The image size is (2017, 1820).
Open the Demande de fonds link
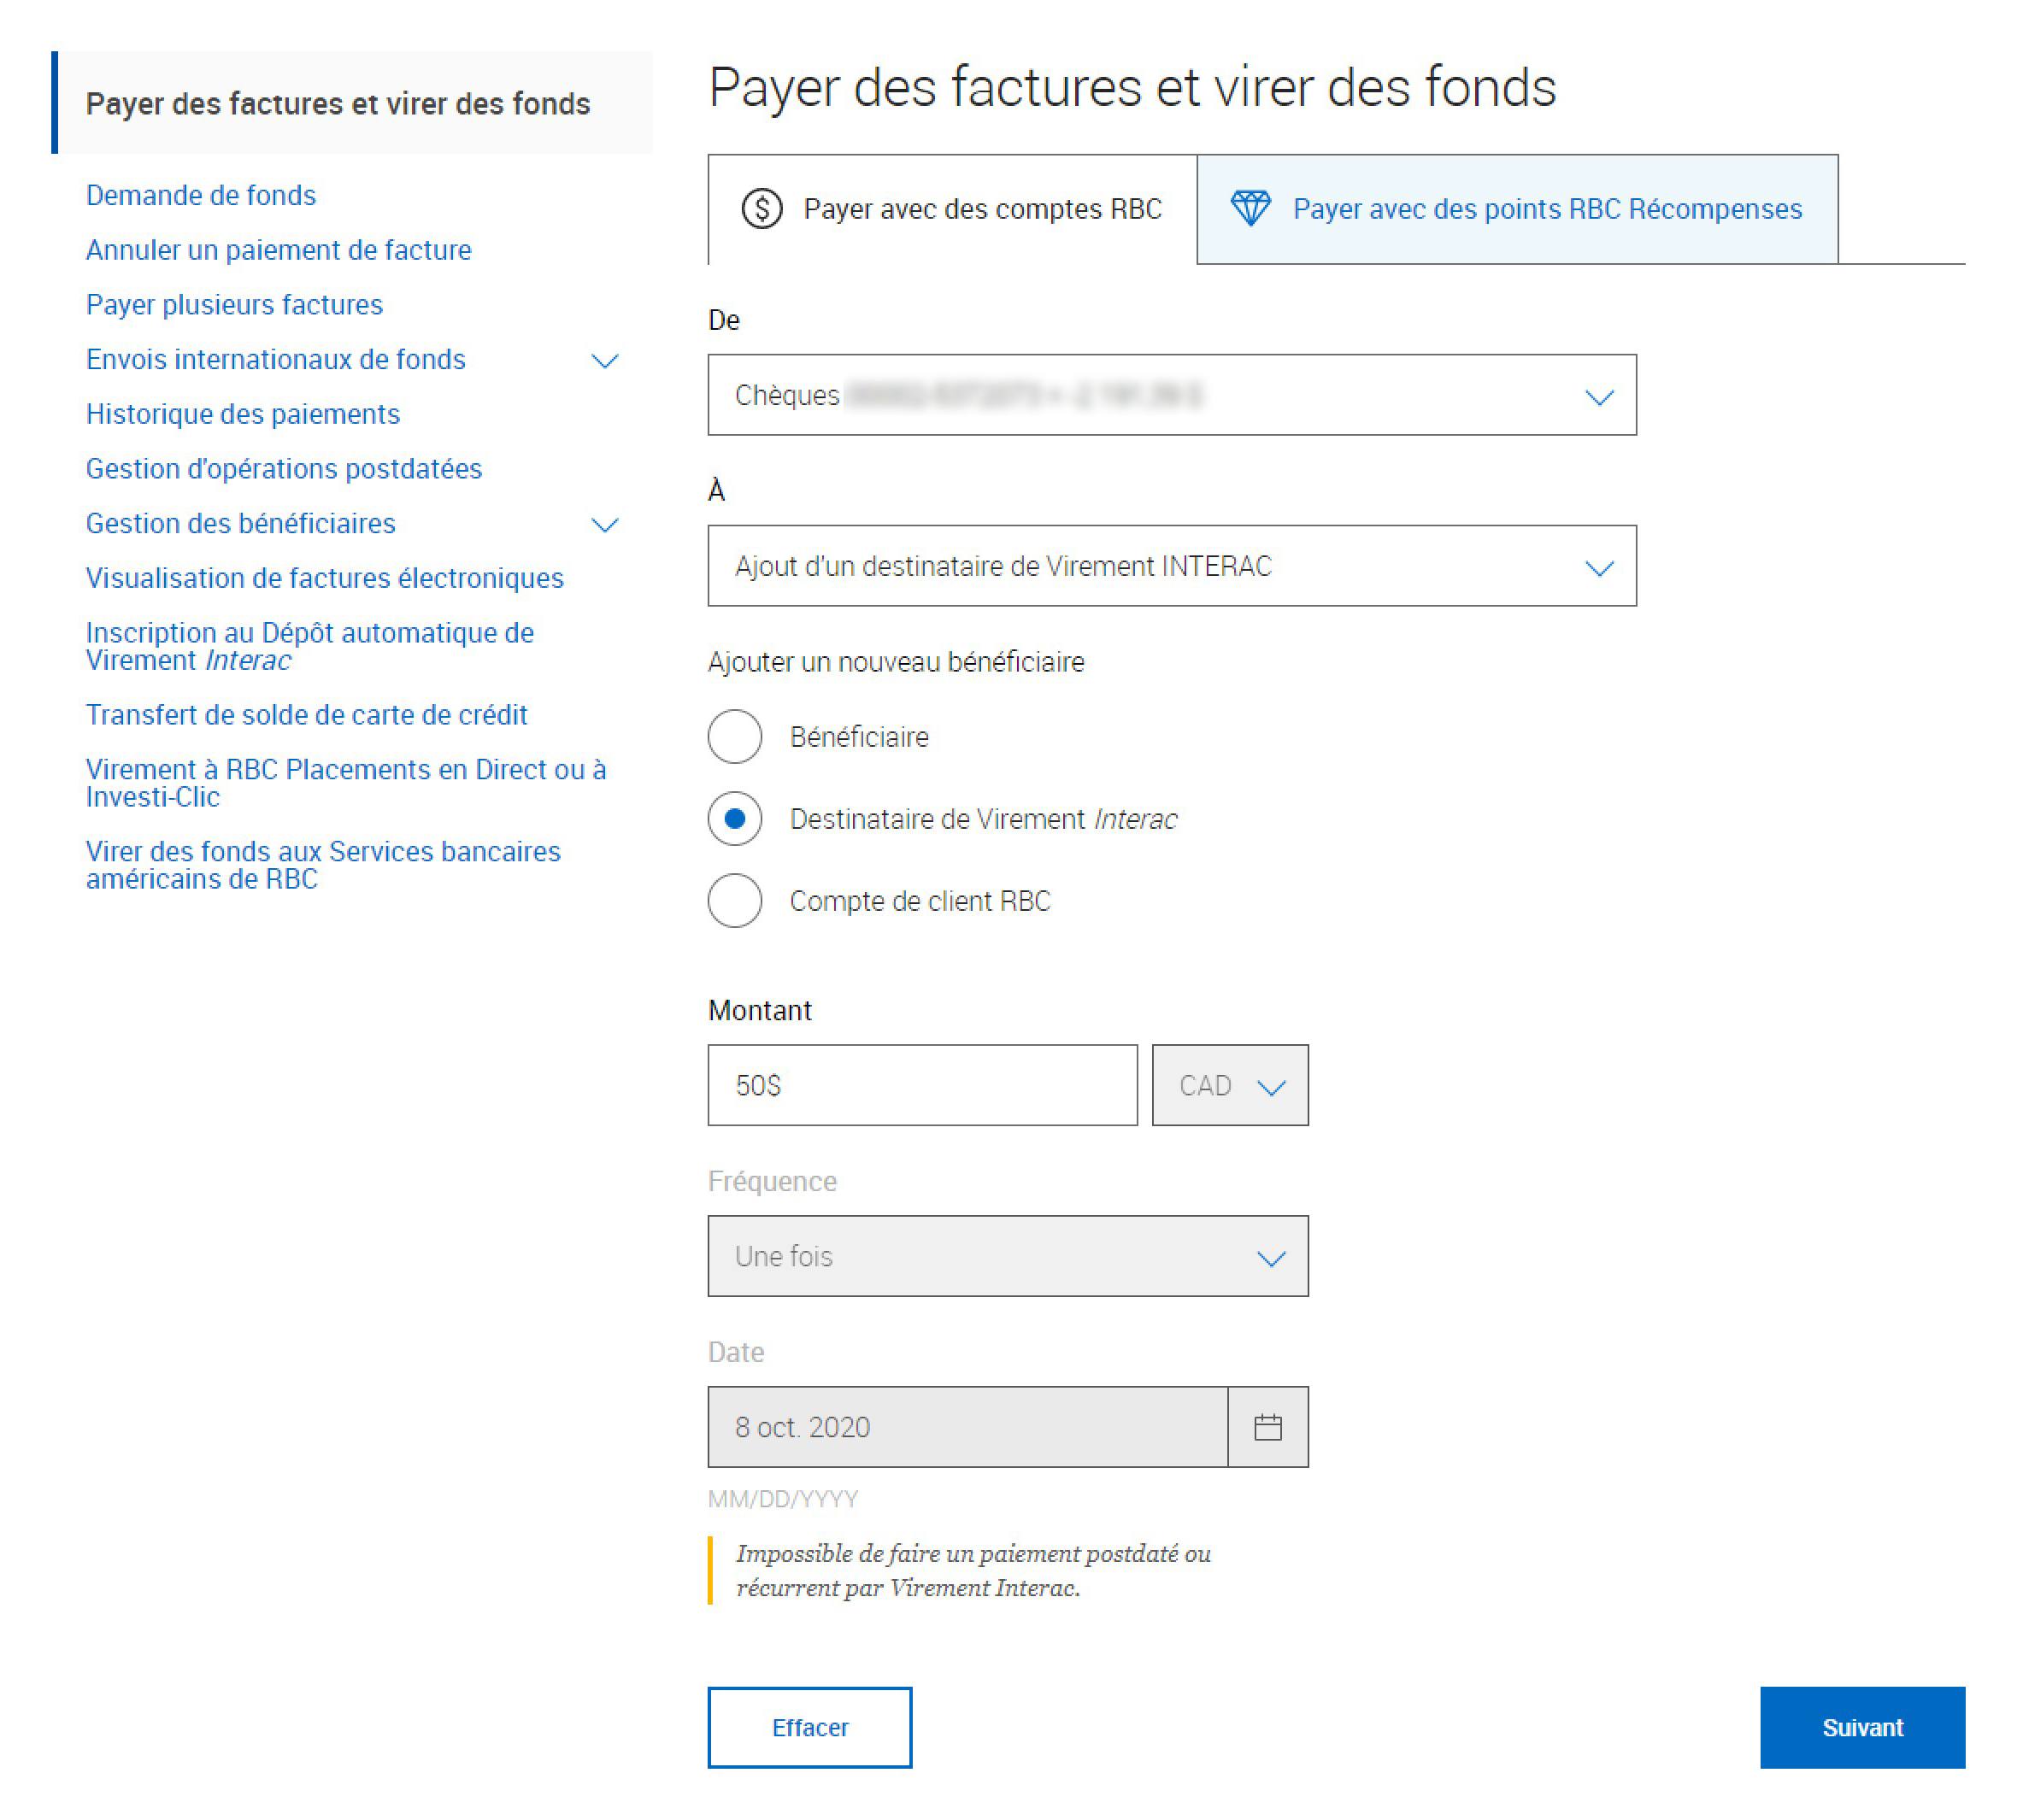click(x=201, y=195)
